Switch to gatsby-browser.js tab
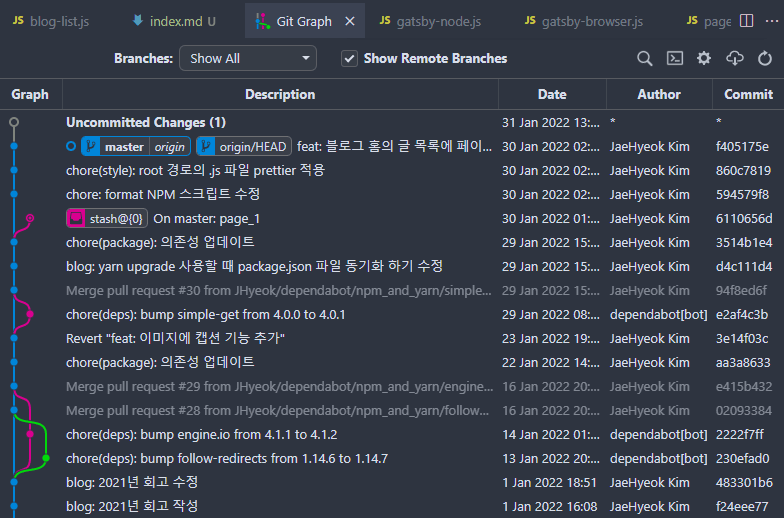Screen dimensions: 784x518 [x=584, y=21]
